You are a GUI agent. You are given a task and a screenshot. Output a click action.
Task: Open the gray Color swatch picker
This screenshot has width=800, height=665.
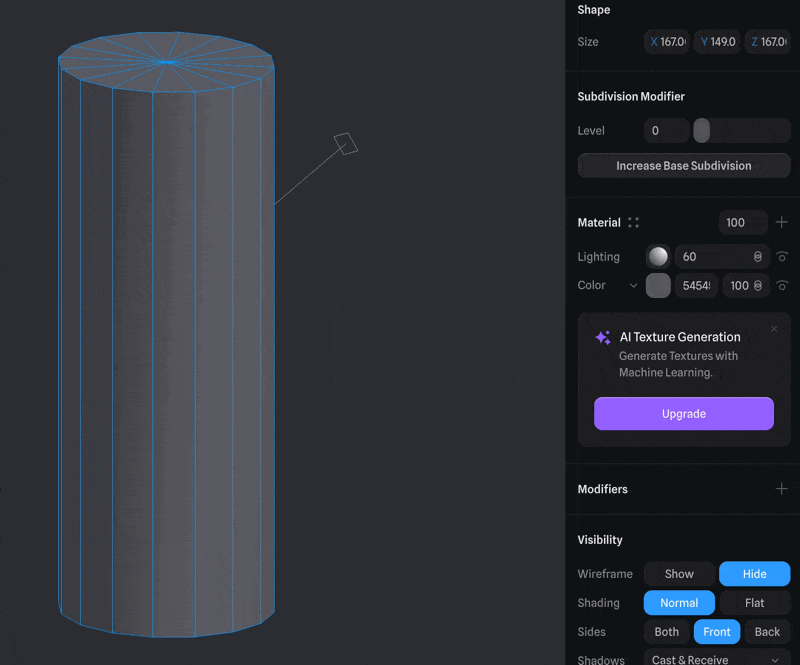(658, 286)
